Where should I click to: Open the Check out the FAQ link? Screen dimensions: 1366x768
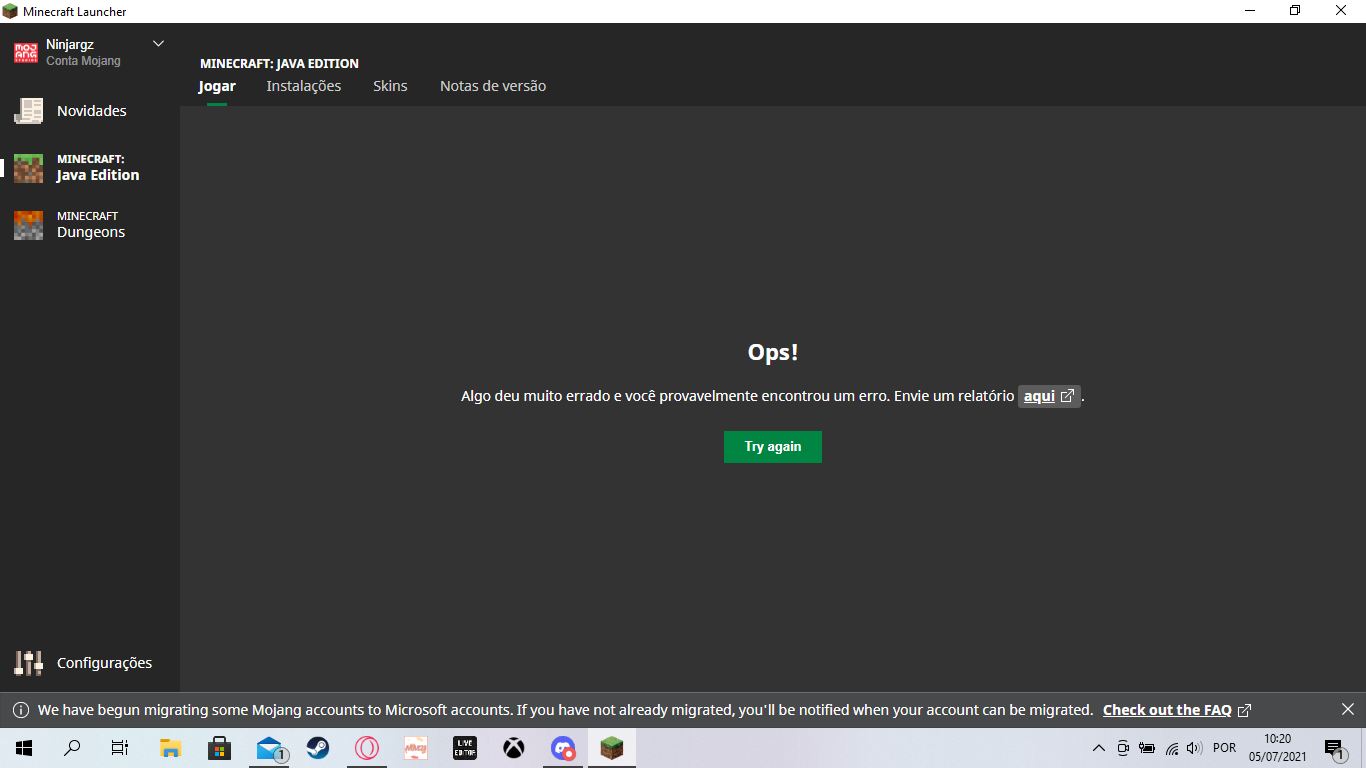click(x=1177, y=710)
